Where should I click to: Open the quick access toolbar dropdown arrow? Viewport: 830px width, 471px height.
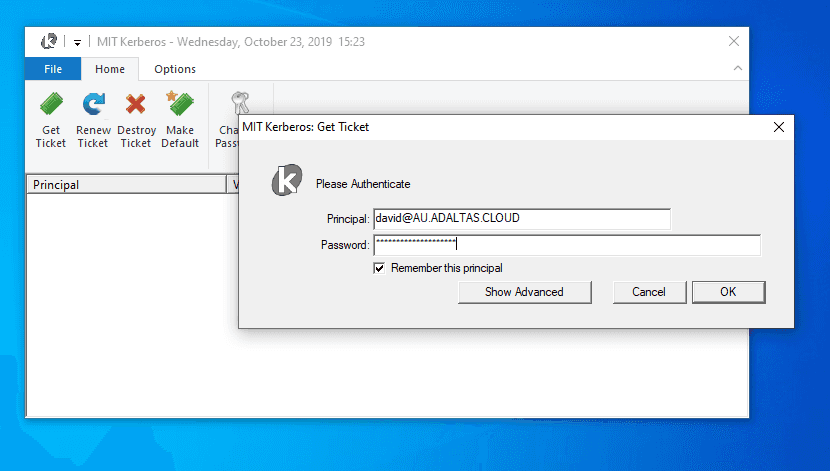pyautogui.click(x=77, y=42)
